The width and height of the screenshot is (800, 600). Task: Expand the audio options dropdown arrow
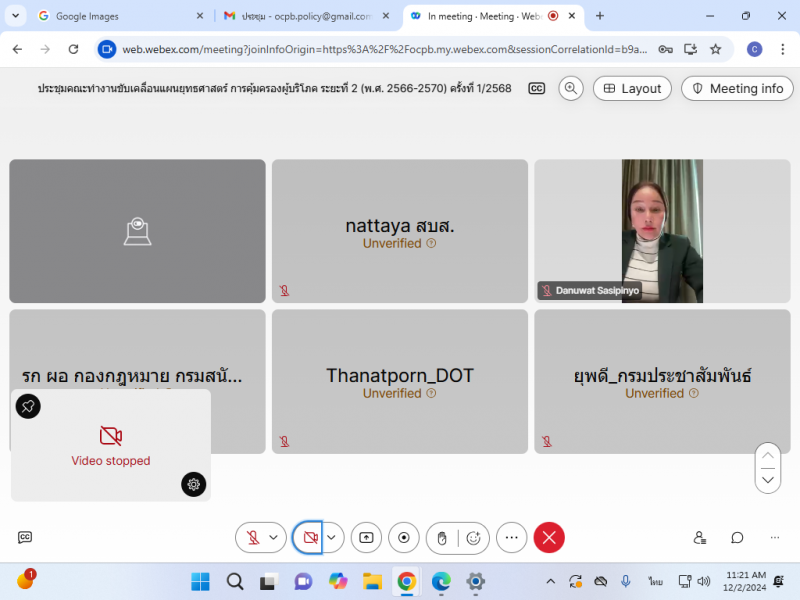274,538
